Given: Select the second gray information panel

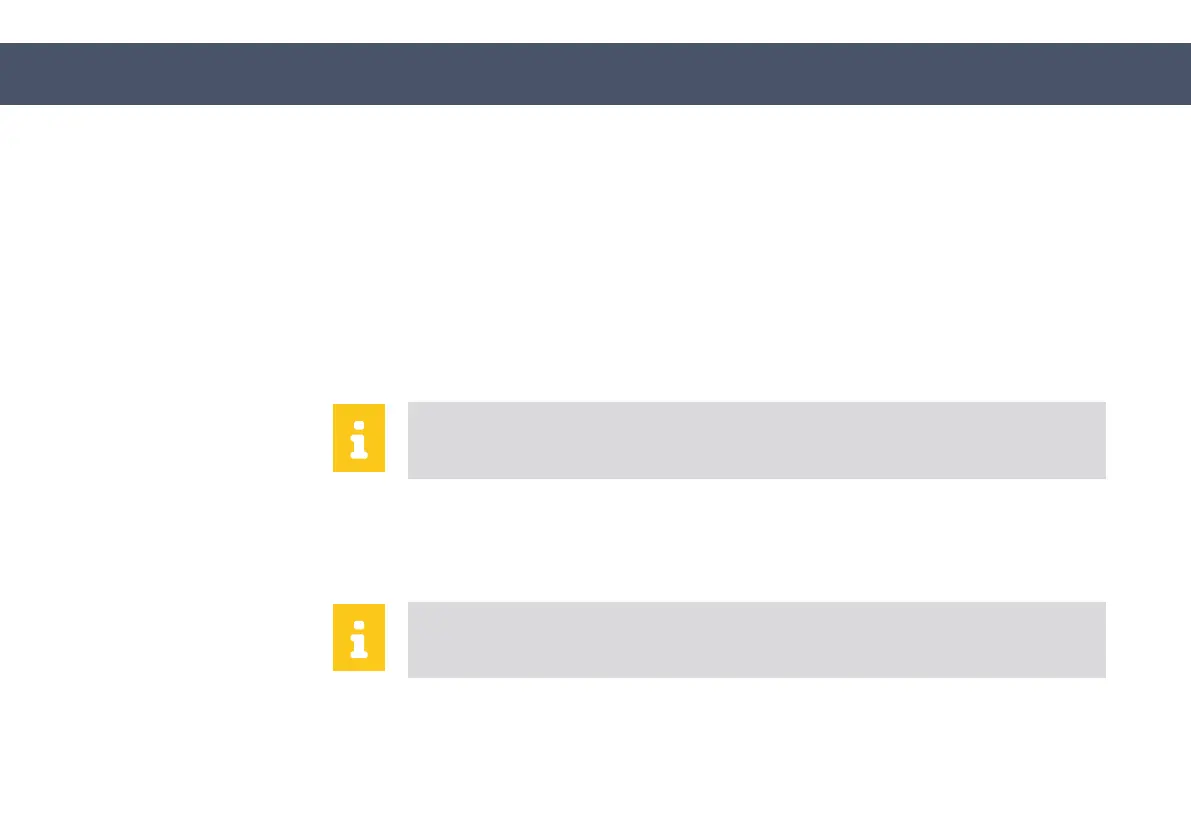Looking at the screenshot, I should [756, 639].
